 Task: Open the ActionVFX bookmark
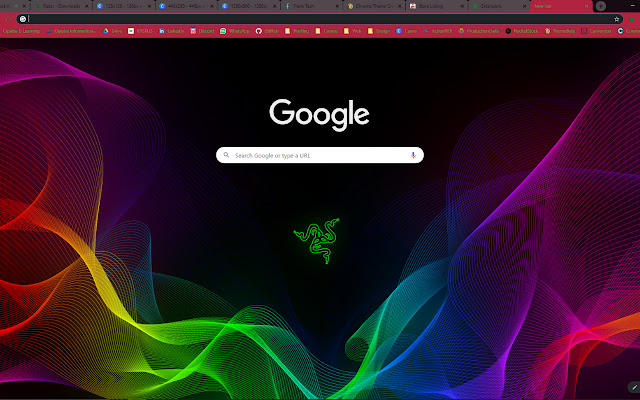[438, 31]
